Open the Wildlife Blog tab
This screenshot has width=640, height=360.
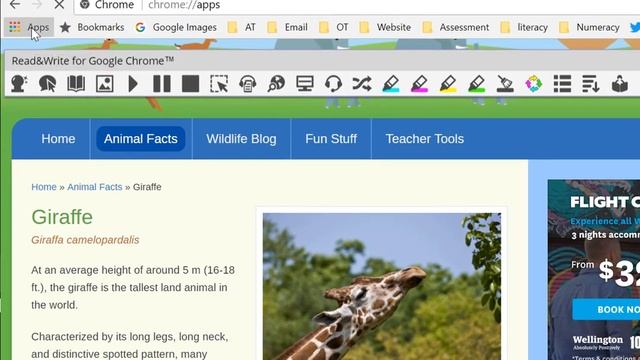click(x=241, y=139)
